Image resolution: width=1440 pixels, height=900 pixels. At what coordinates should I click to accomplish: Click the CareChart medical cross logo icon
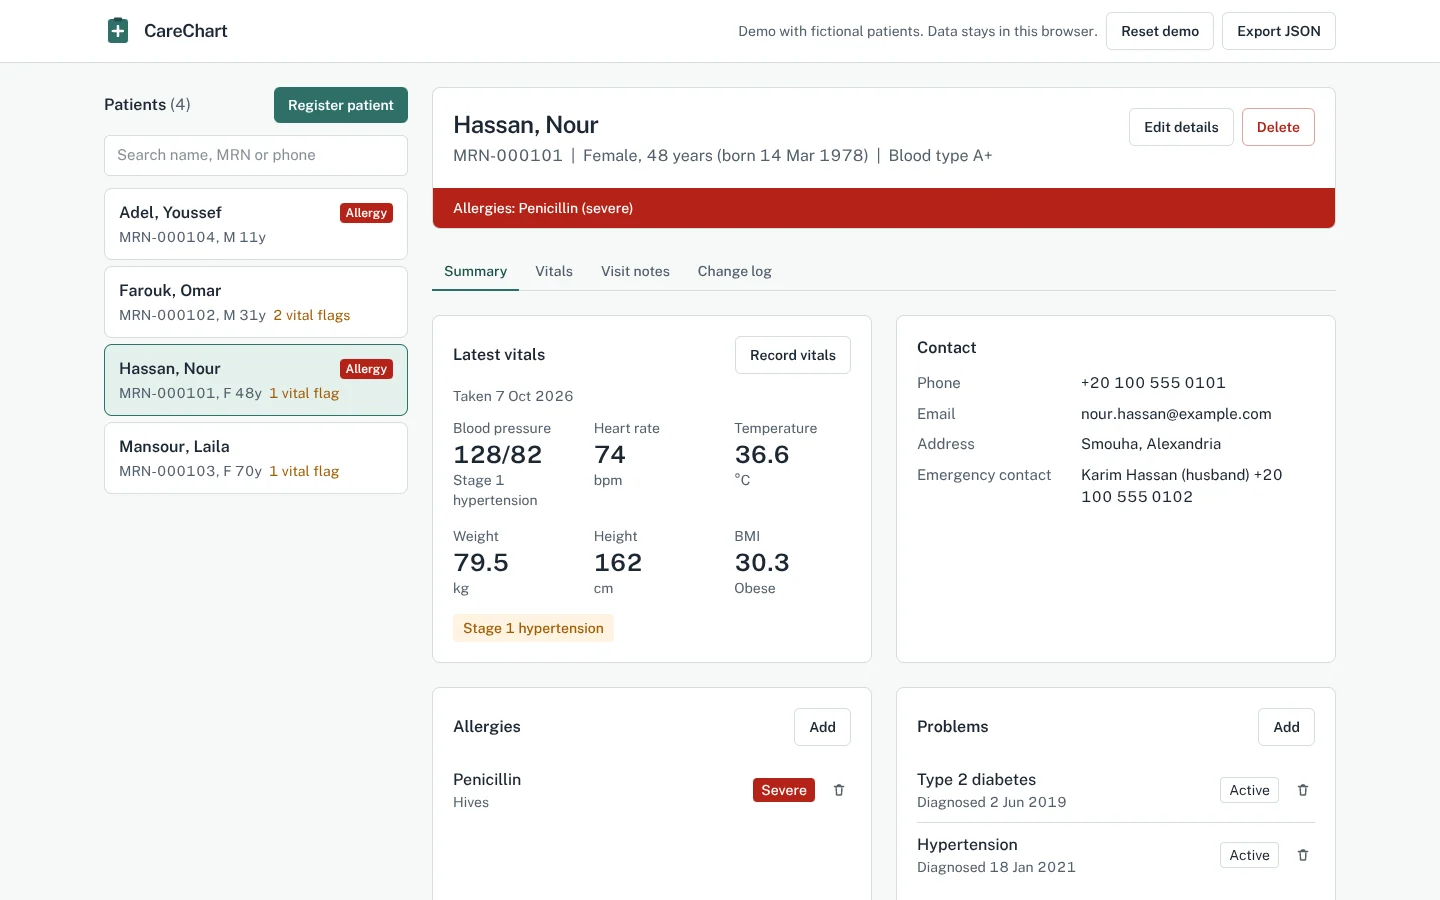(118, 31)
